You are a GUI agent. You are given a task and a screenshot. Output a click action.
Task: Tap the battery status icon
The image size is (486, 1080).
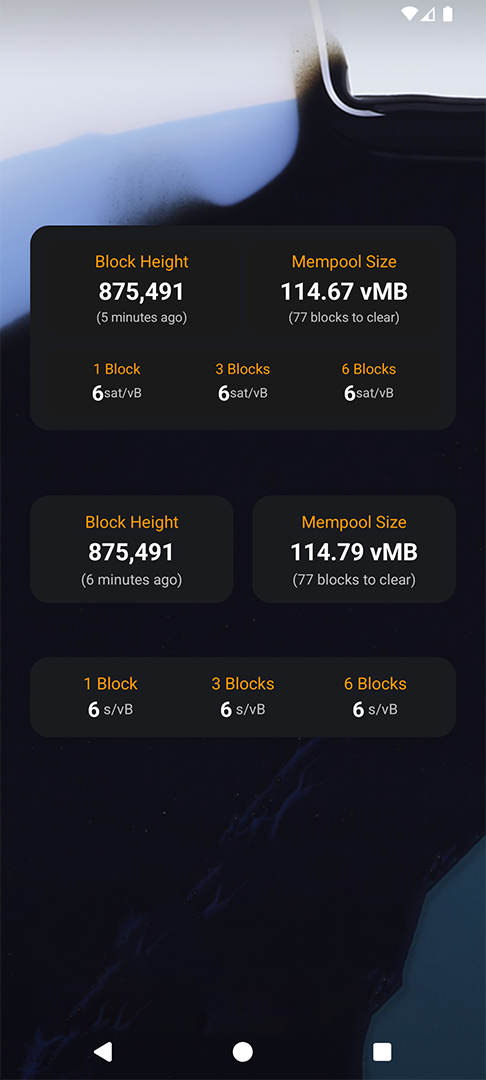[448, 13]
